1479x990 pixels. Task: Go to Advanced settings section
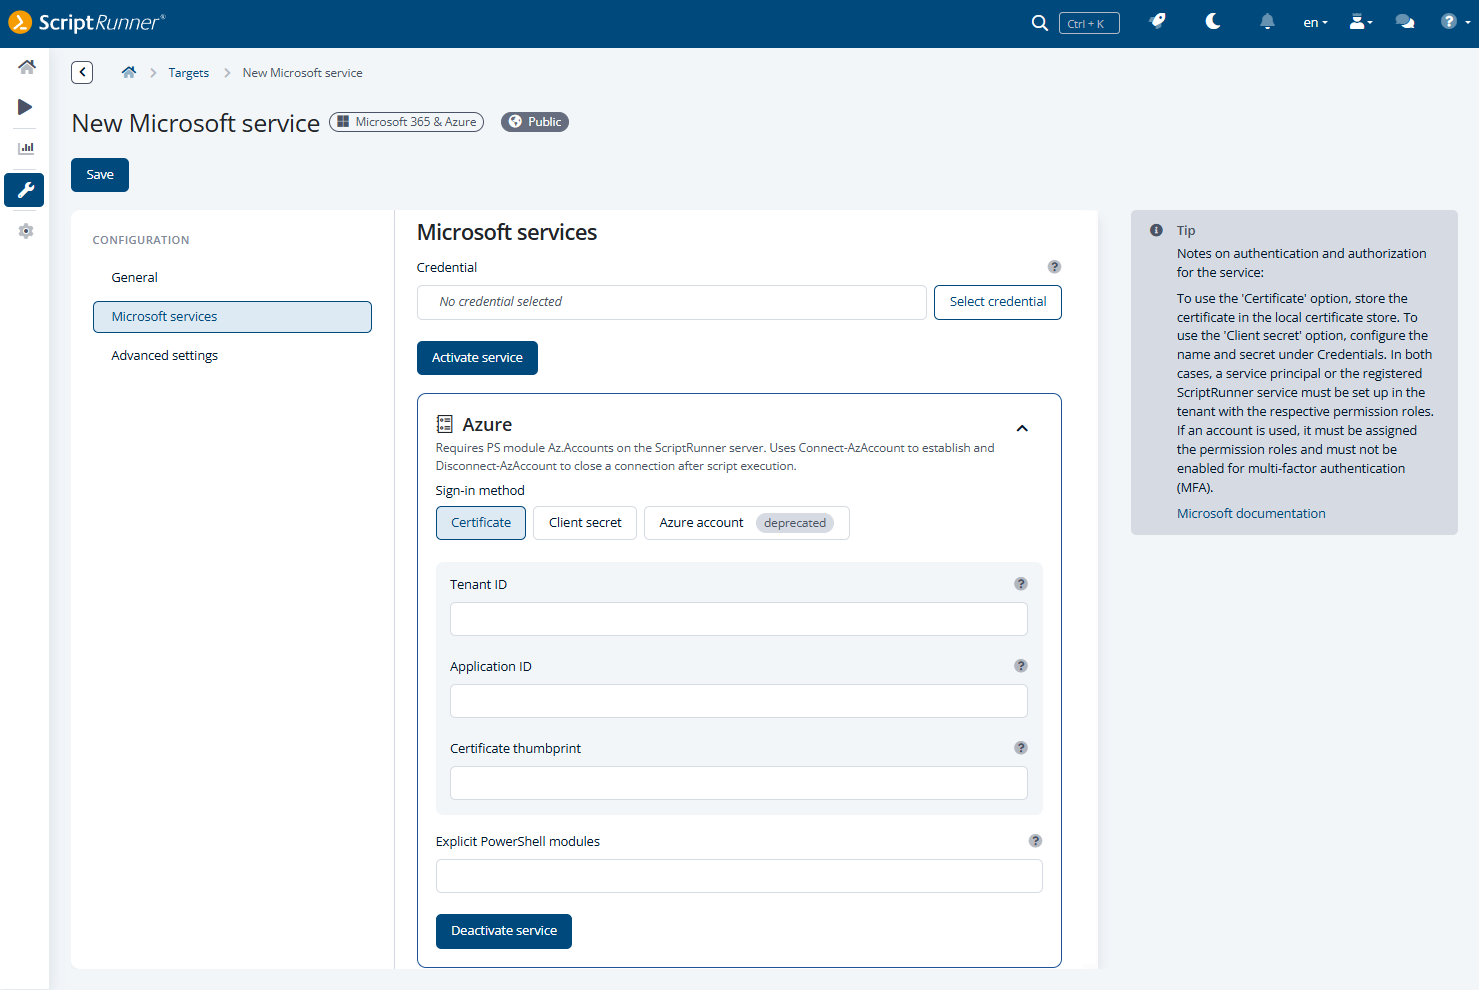coord(165,356)
